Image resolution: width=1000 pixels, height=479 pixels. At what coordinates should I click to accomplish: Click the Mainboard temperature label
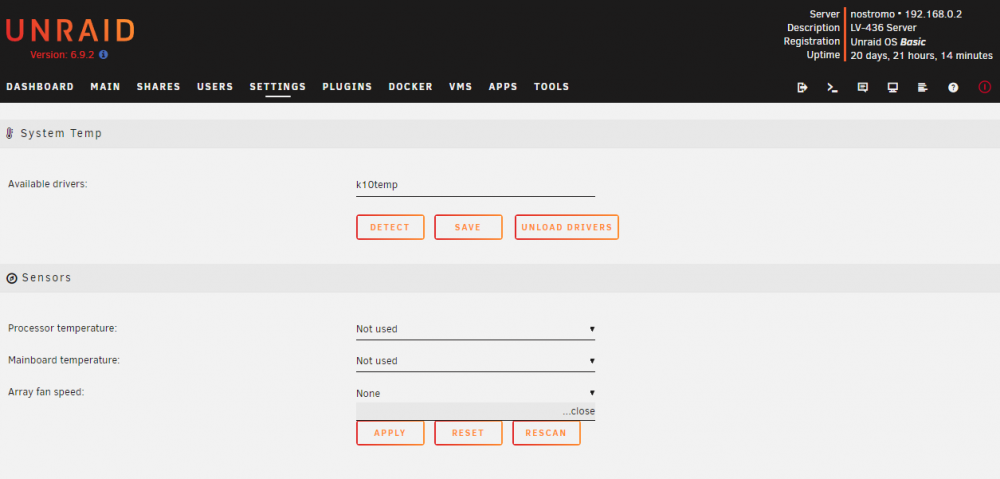click(x=64, y=360)
